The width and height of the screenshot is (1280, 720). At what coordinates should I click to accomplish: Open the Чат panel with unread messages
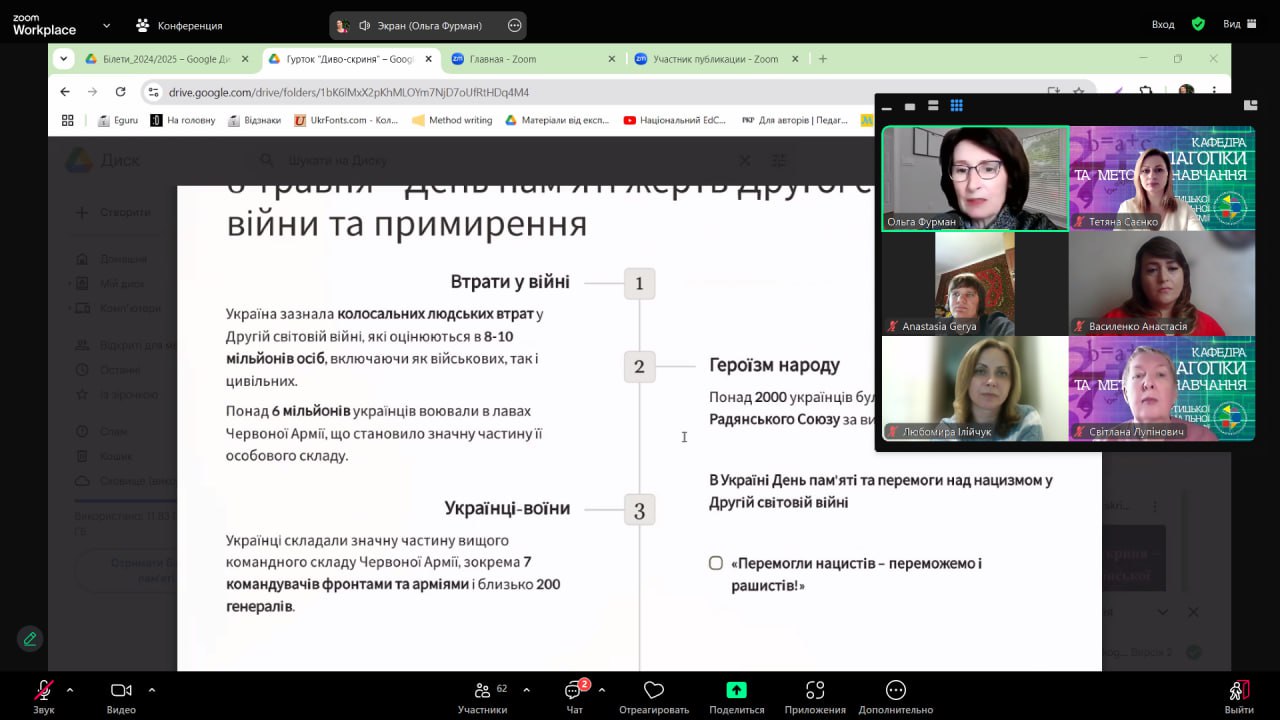574,691
